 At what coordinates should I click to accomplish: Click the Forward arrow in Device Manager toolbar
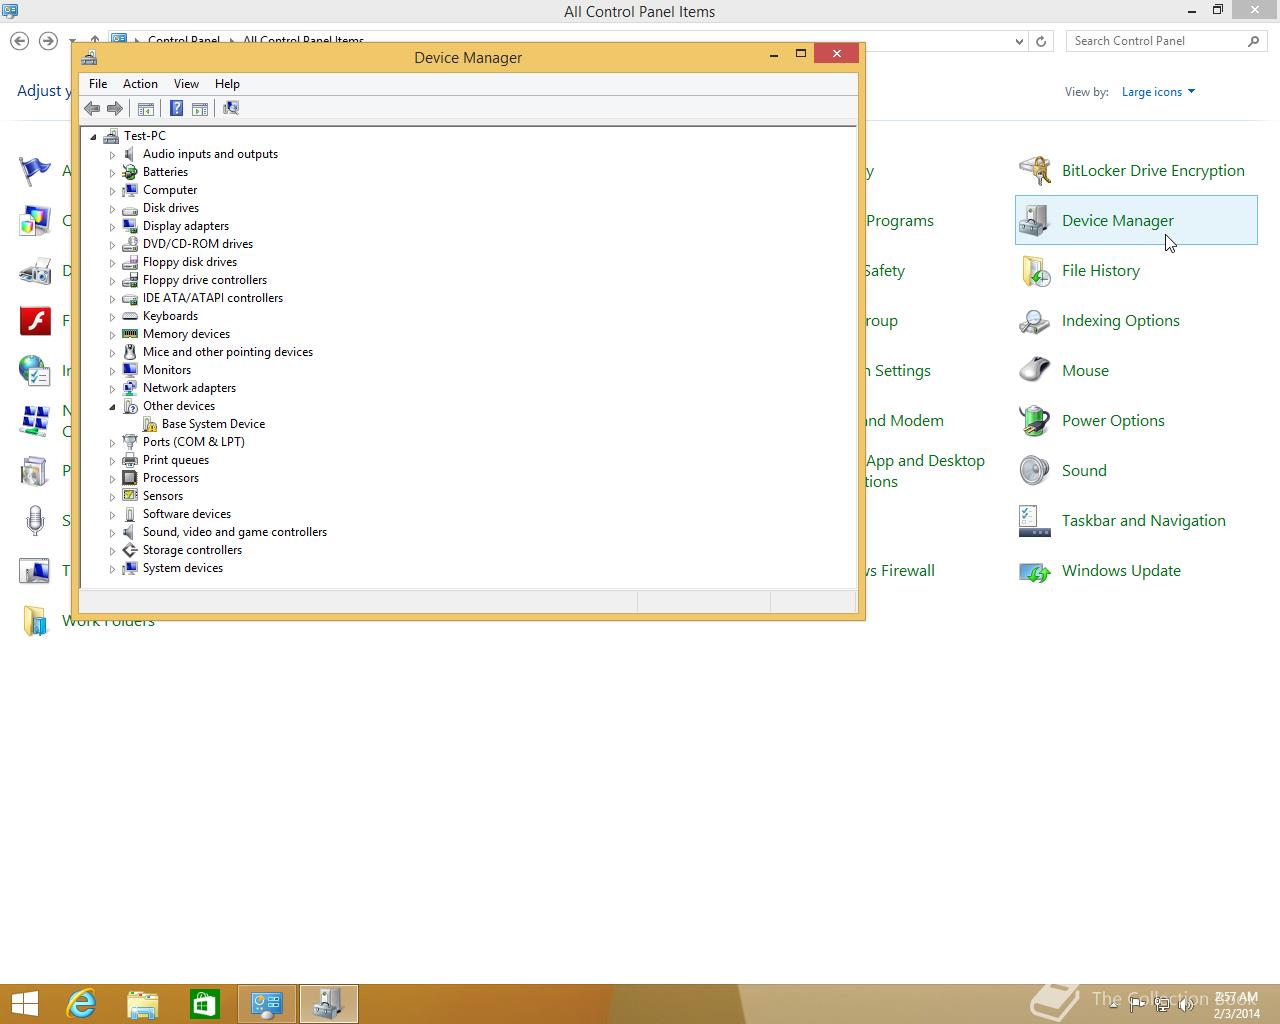pyautogui.click(x=115, y=108)
